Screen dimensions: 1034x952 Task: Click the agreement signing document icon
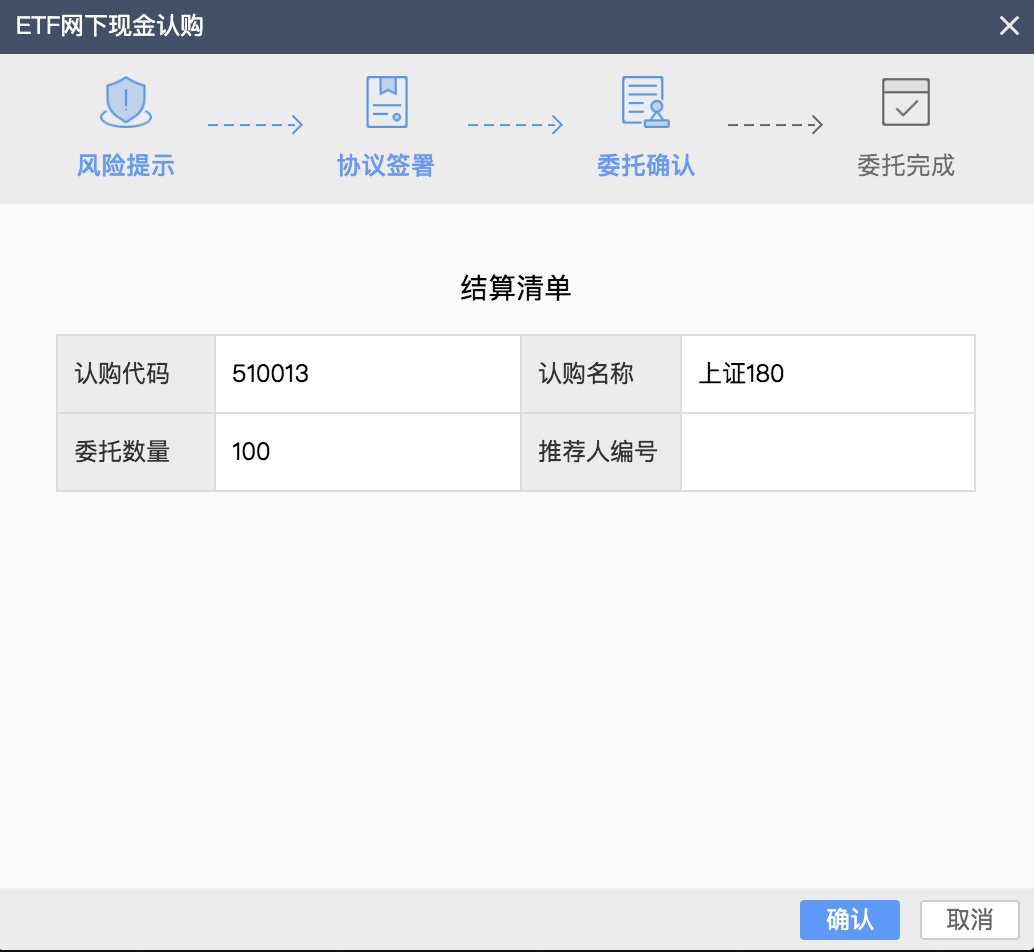[x=386, y=102]
